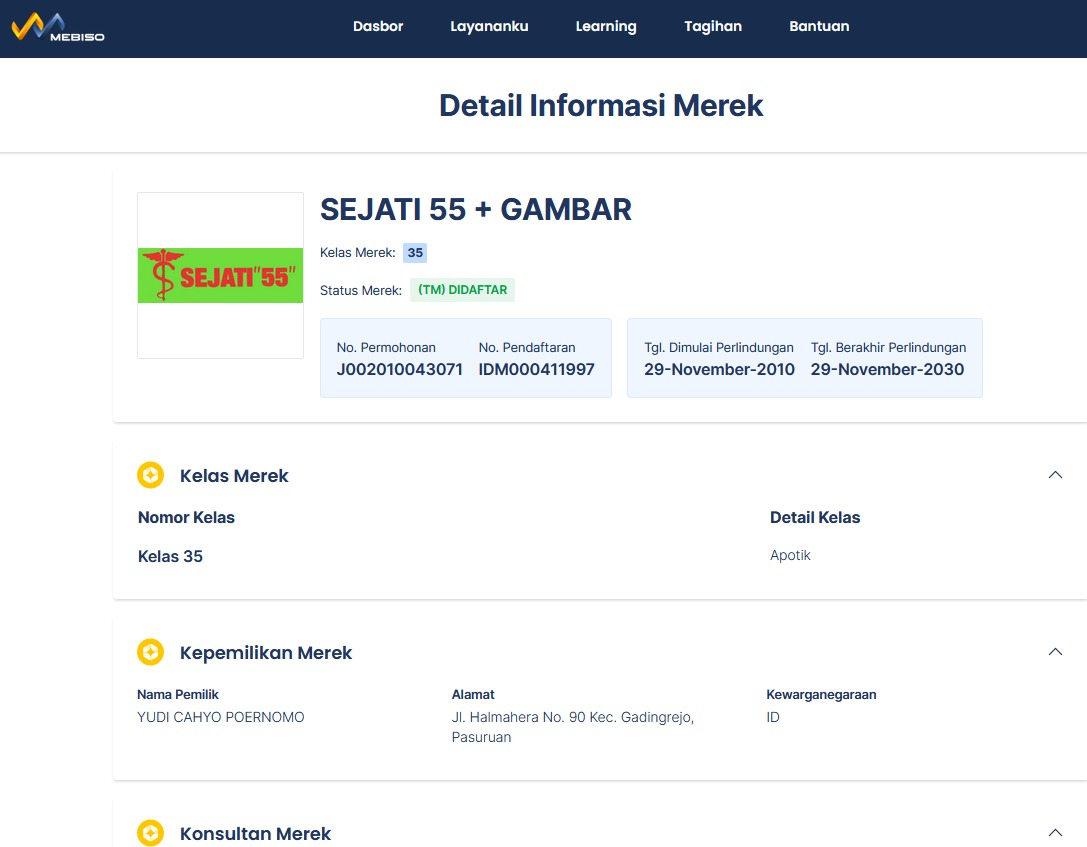This screenshot has height=847, width=1087.
Task: Click the Kewarganegaraan label
Action: (x=821, y=695)
